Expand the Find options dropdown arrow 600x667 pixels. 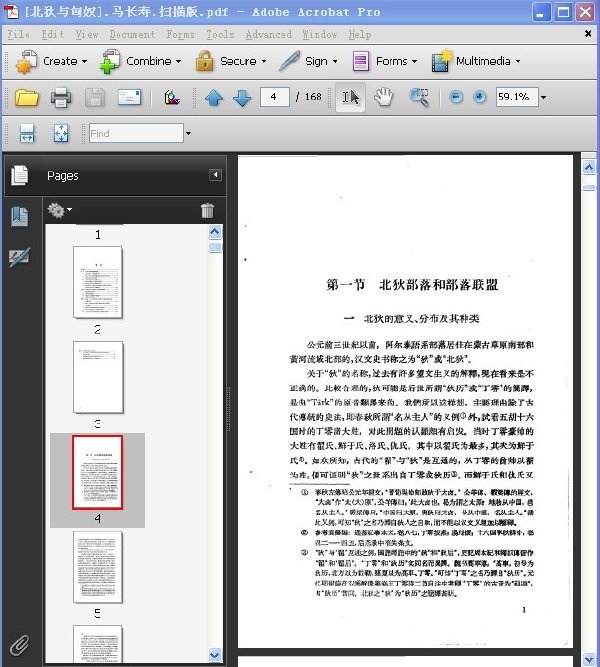188,134
